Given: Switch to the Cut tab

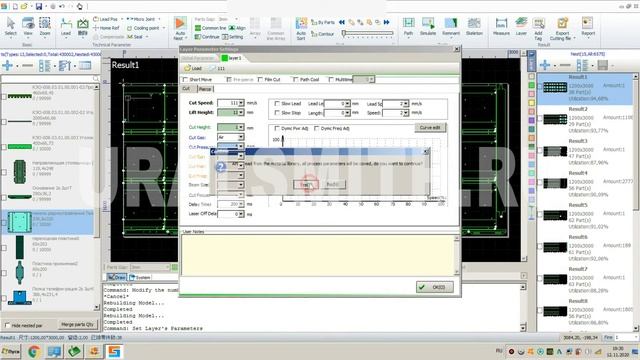Looking at the screenshot, I should point(186,89).
